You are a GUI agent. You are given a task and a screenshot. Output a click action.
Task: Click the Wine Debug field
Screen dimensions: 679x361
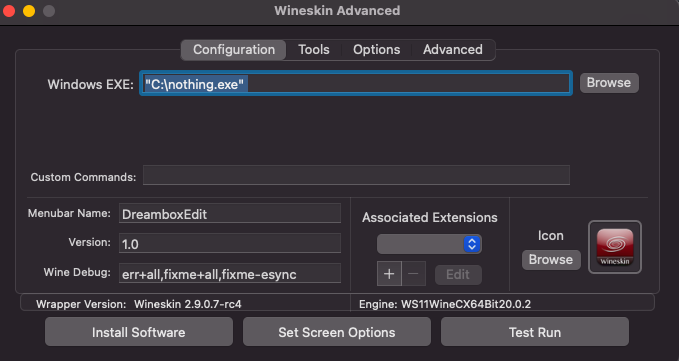pos(230,274)
